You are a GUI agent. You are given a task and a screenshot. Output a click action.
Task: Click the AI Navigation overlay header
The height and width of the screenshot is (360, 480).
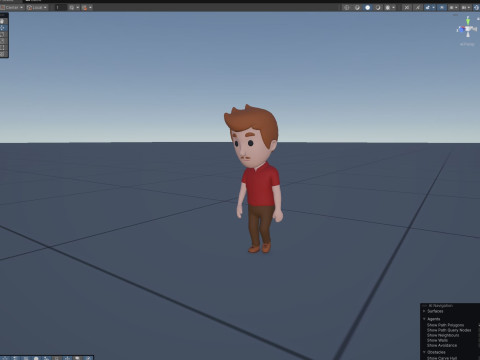pyautogui.click(x=450, y=306)
